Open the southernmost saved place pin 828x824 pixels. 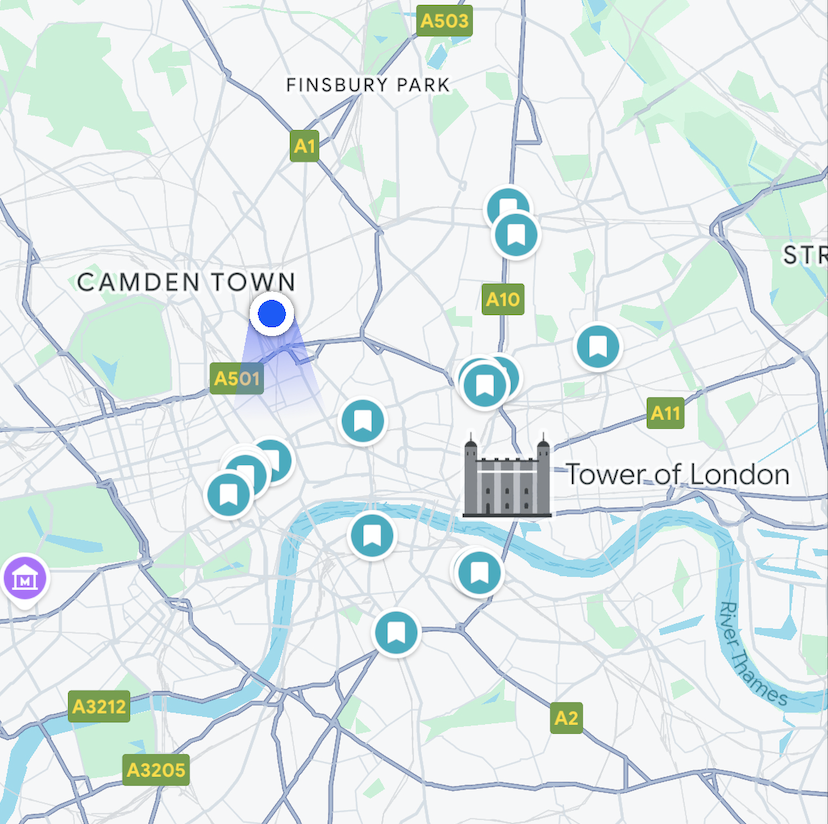[x=396, y=633]
